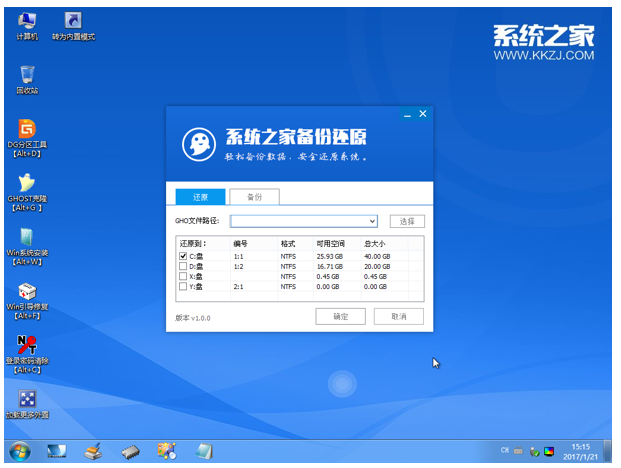Click the notebook taskbar icon
Screen dimensions: 621x468
click(x=204, y=451)
